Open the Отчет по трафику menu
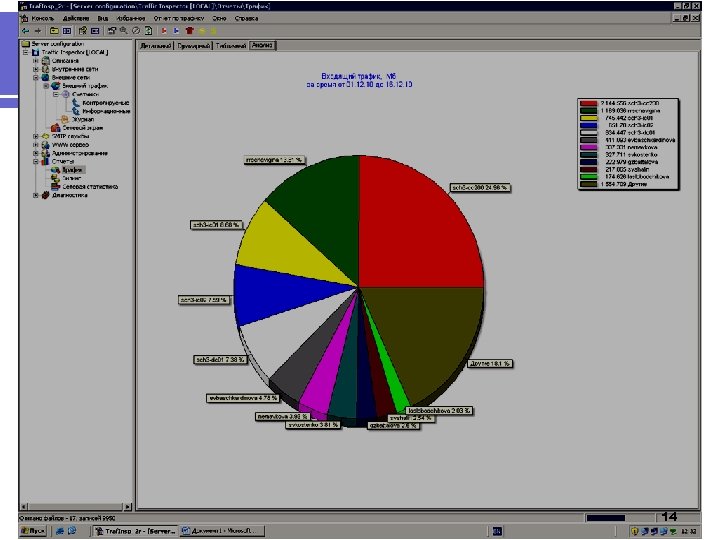The width and height of the screenshot is (720, 540). (179, 18)
